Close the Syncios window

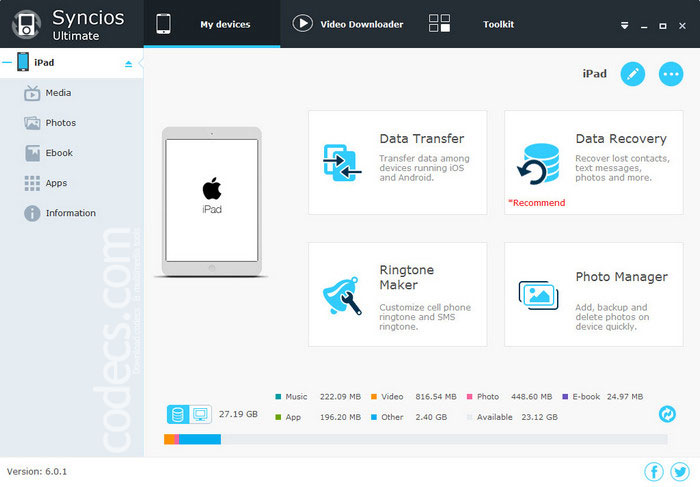tap(682, 26)
